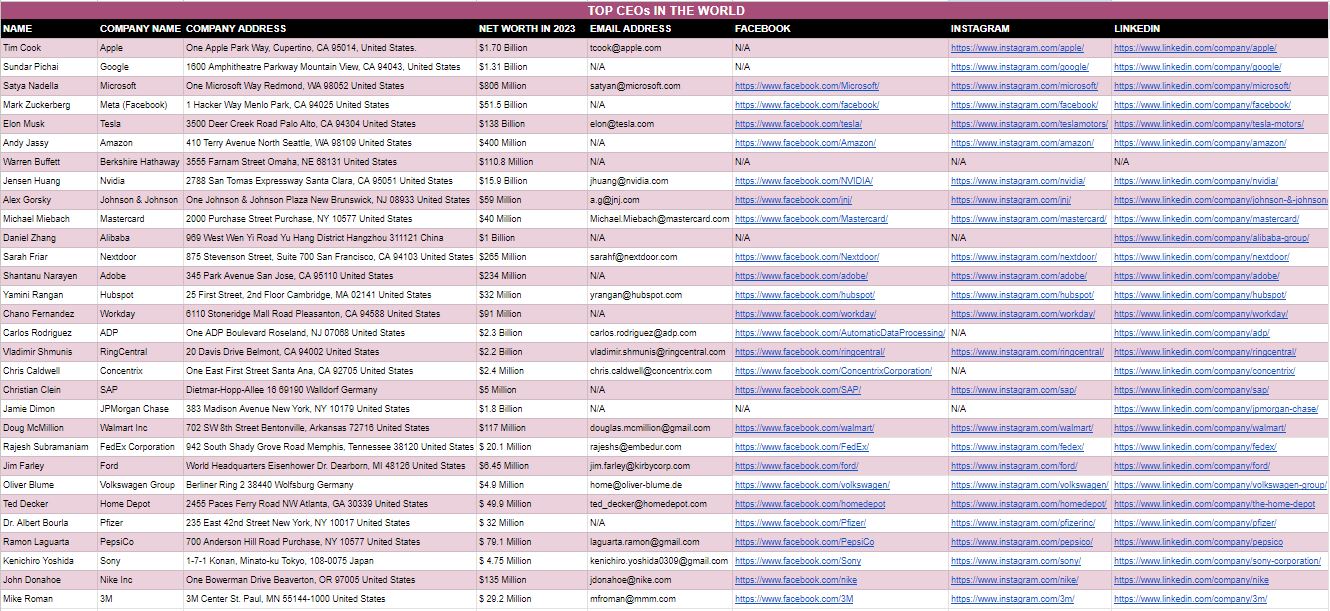The width and height of the screenshot is (1330, 611).
Task: Open the Apple Instagram link
Action: coord(1017,48)
